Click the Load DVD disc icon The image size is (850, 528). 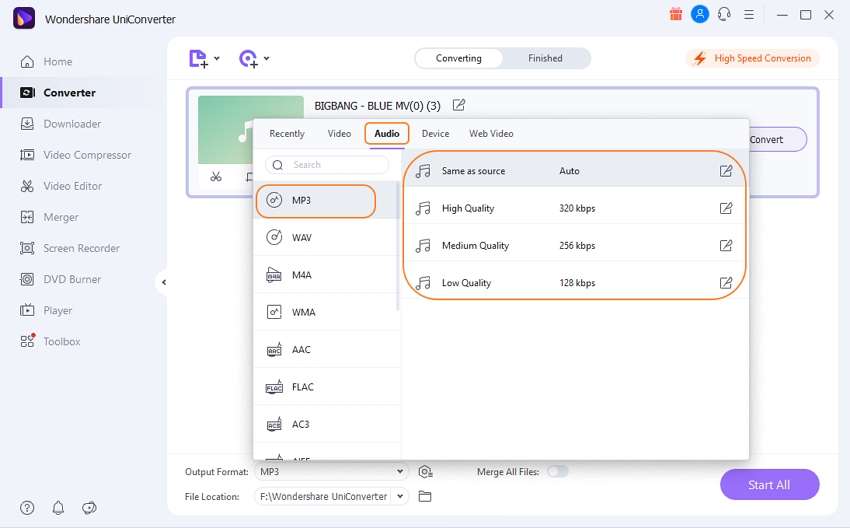pos(248,59)
